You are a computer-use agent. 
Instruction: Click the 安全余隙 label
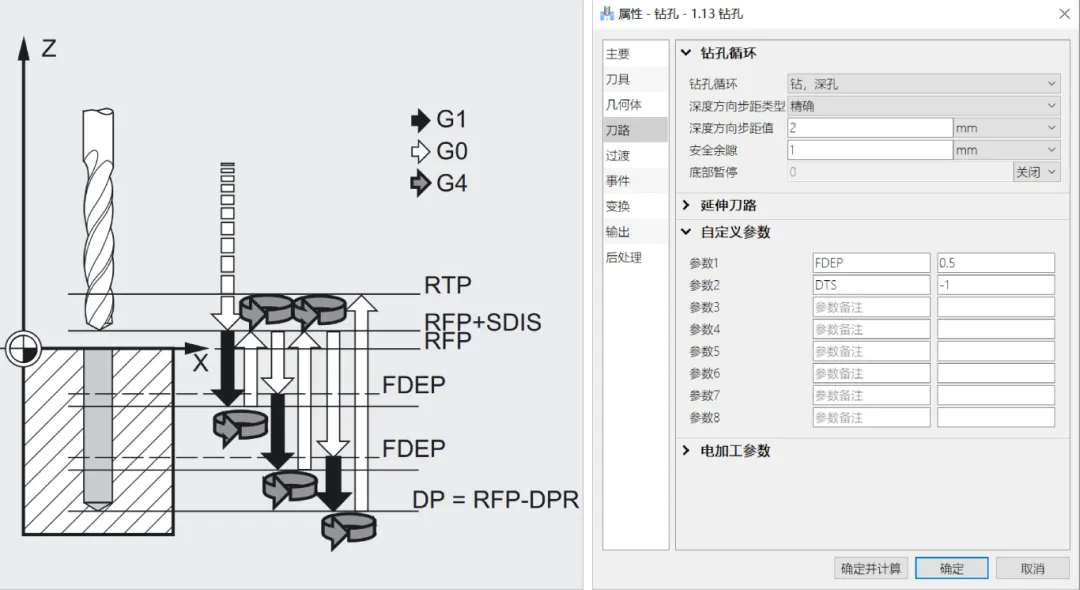(713, 150)
